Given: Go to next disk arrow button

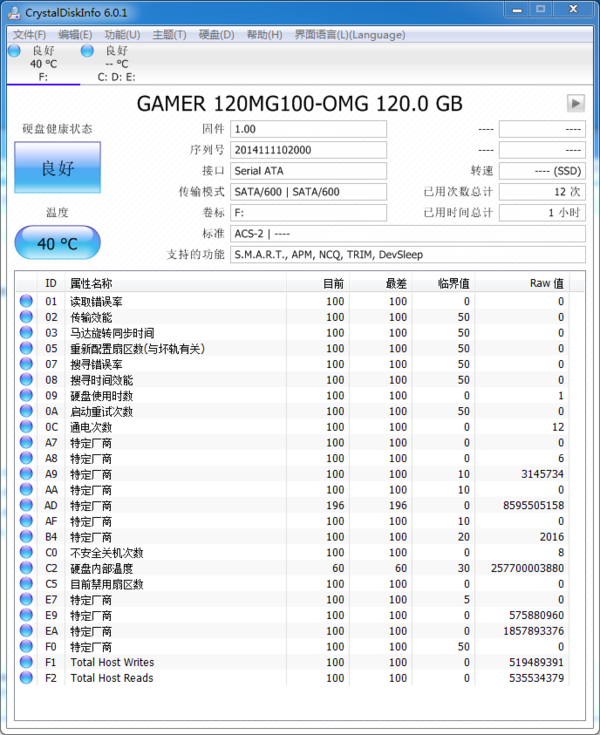Looking at the screenshot, I should (576, 103).
